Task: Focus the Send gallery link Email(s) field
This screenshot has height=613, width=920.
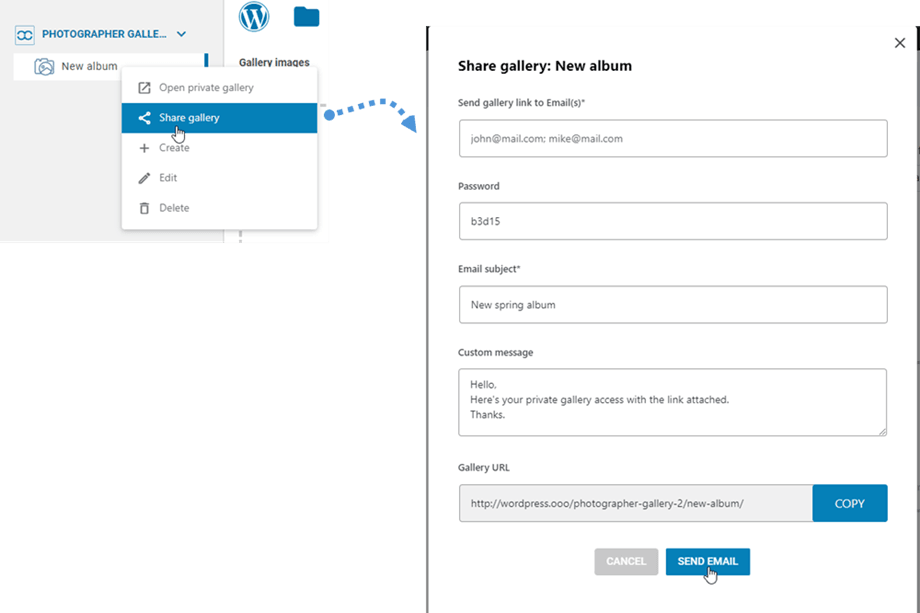Action: 673,139
